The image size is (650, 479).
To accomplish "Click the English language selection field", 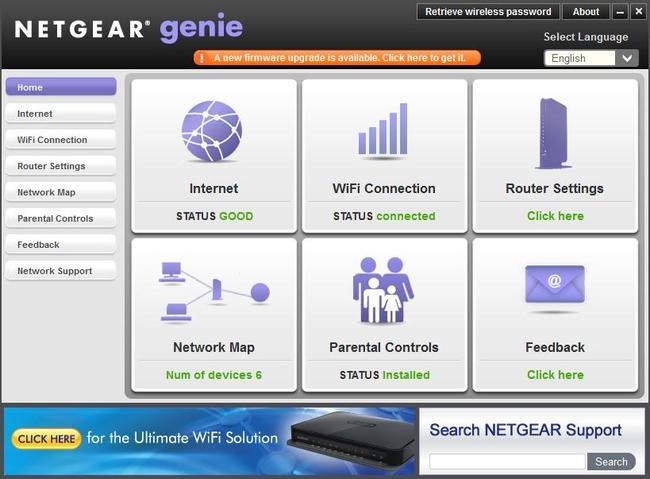I will pyautogui.click(x=580, y=58).
